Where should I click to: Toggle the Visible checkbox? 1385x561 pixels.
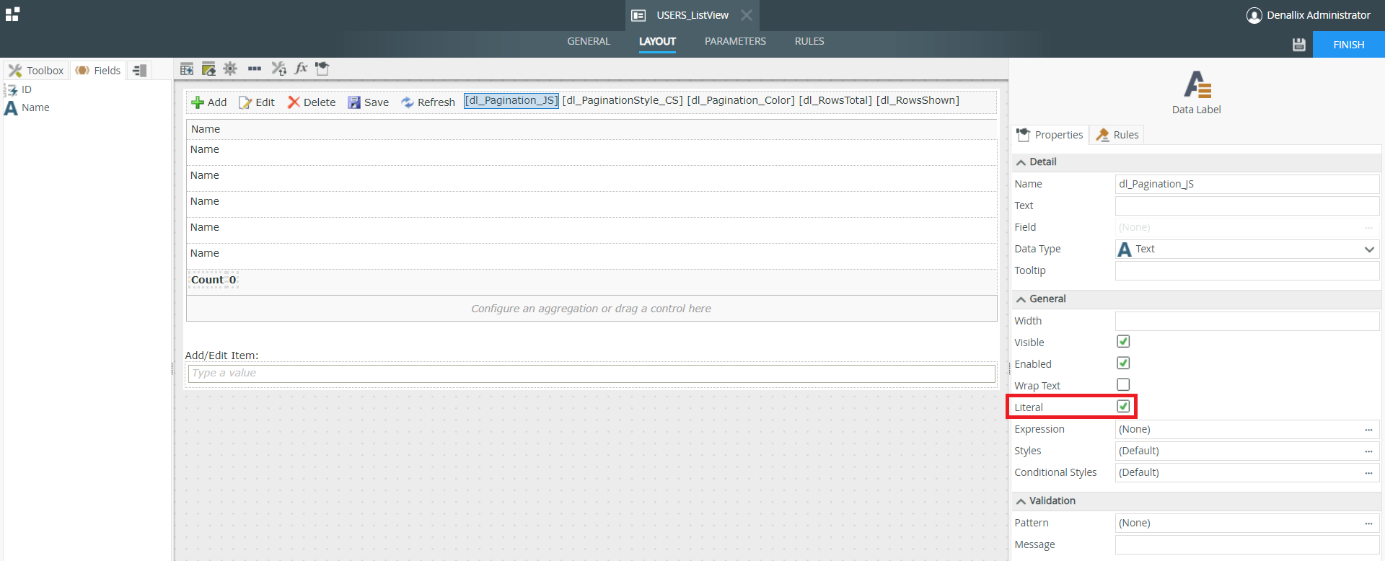[x=1123, y=342]
